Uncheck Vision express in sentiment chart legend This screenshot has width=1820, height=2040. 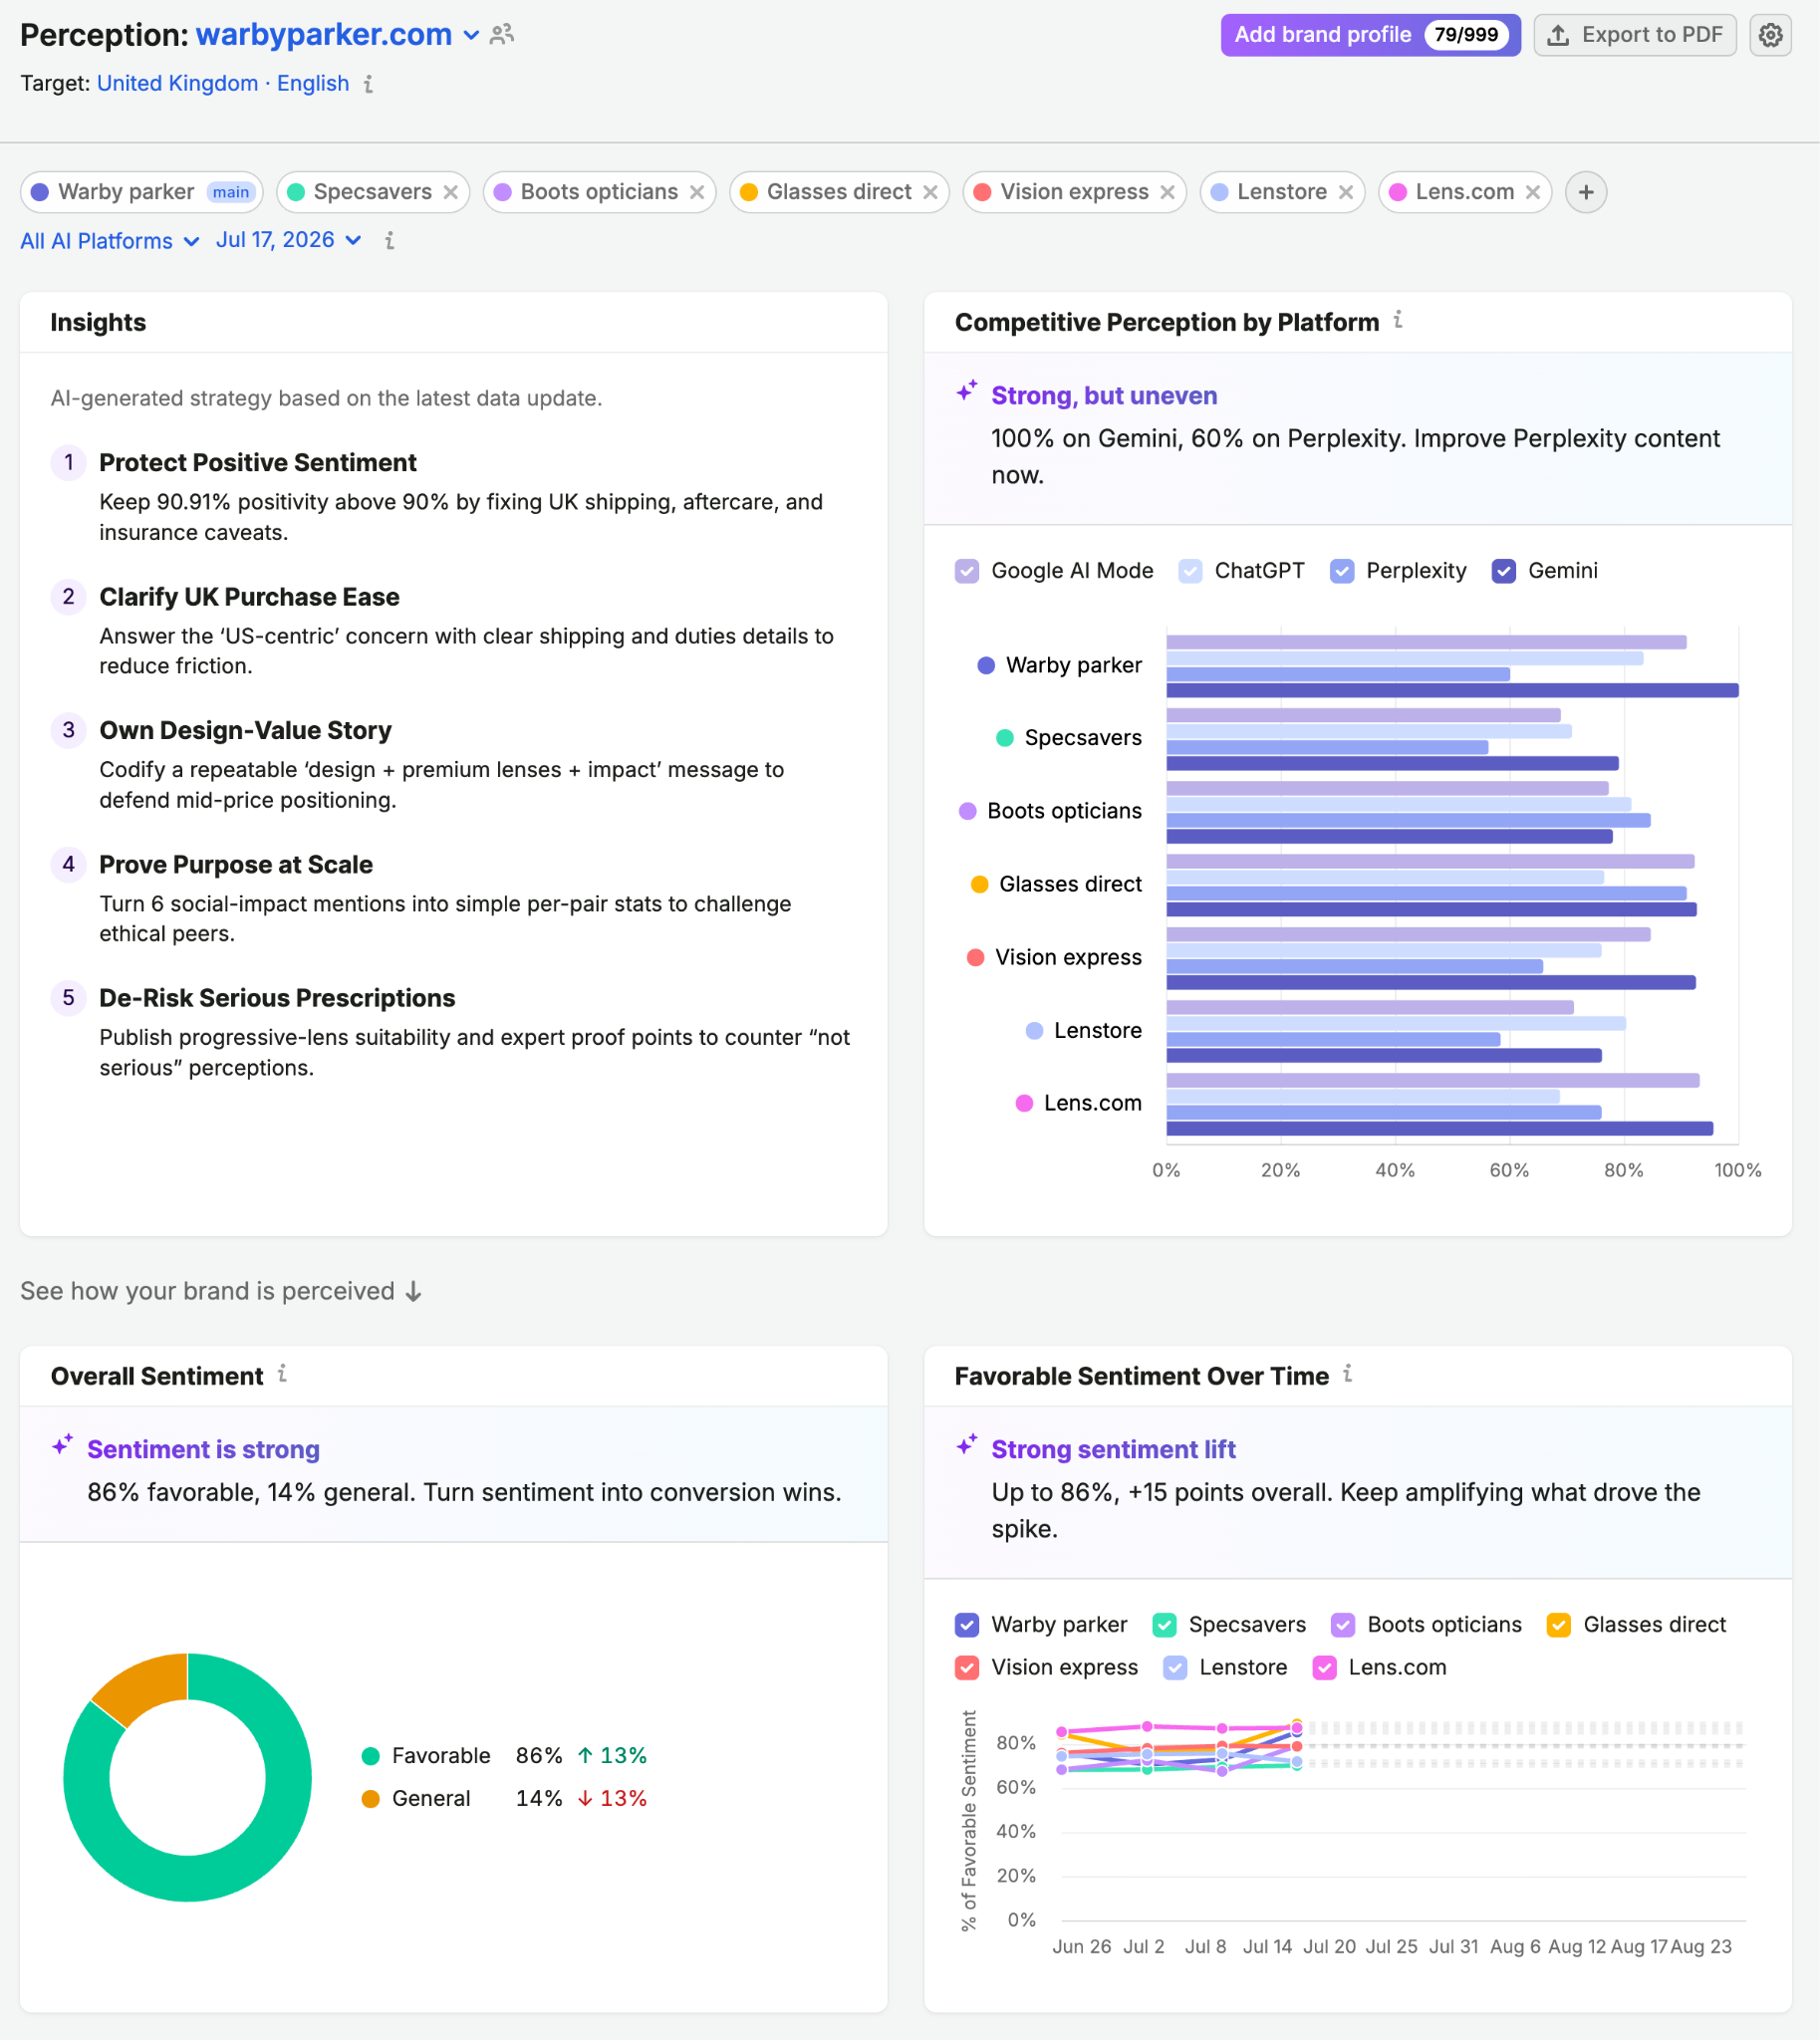click(x=967, y=1668)
